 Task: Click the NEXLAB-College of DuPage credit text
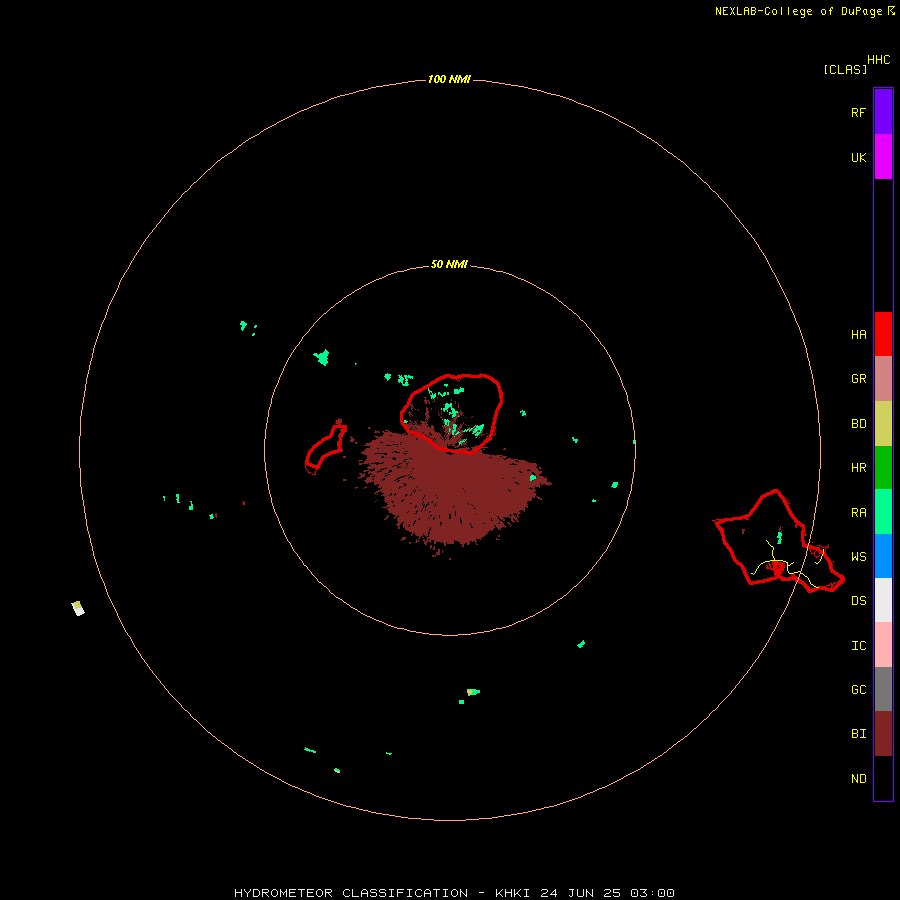tap(798, 11)
